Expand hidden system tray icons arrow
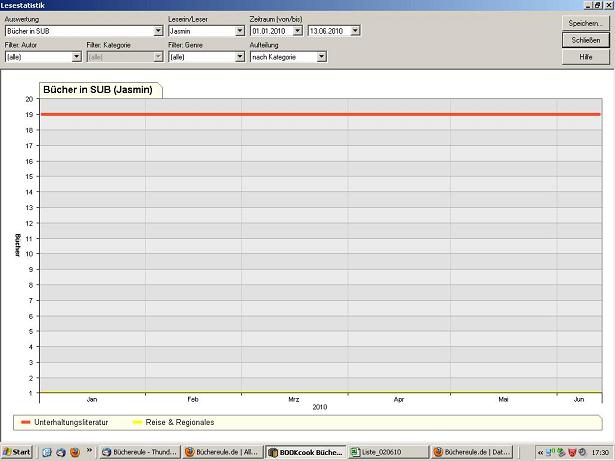 pyautogui.click(x=541, y=452)
